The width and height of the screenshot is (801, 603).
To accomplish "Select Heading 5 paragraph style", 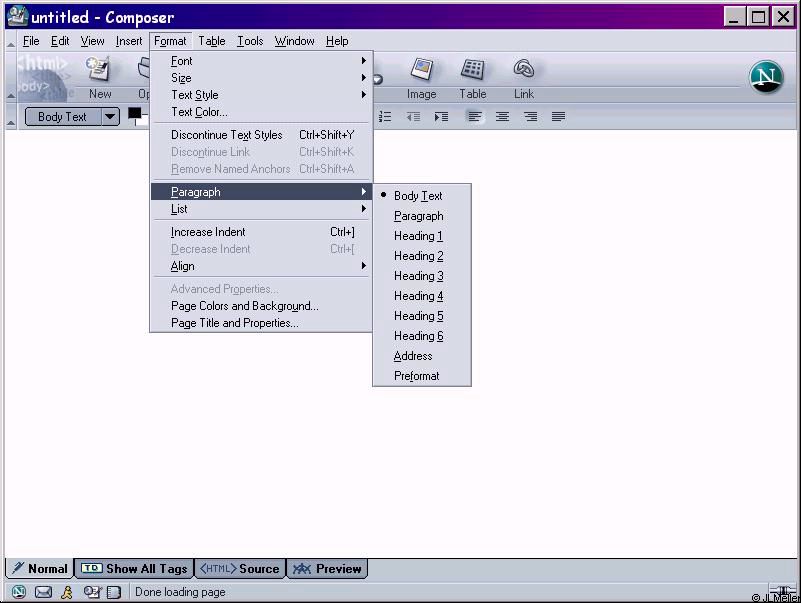I will tap(422, 316).
